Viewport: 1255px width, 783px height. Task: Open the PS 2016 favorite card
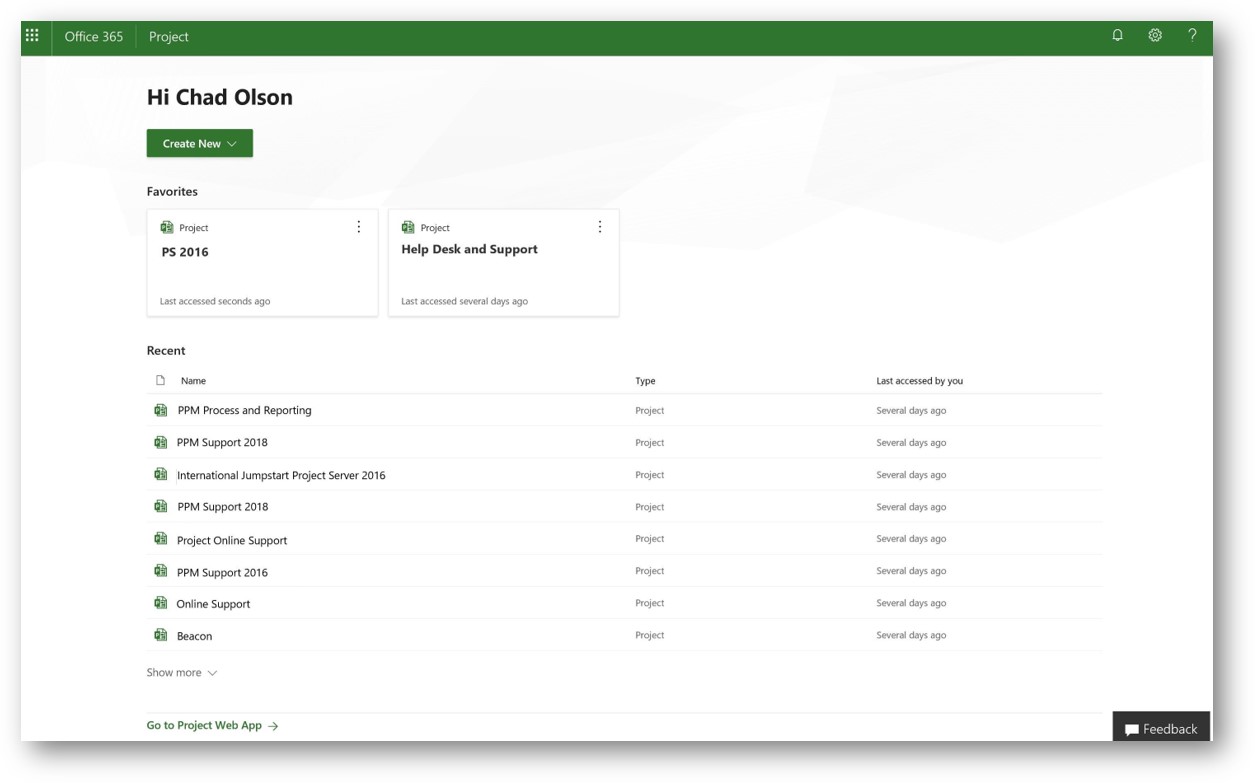(x=262, y=263)
